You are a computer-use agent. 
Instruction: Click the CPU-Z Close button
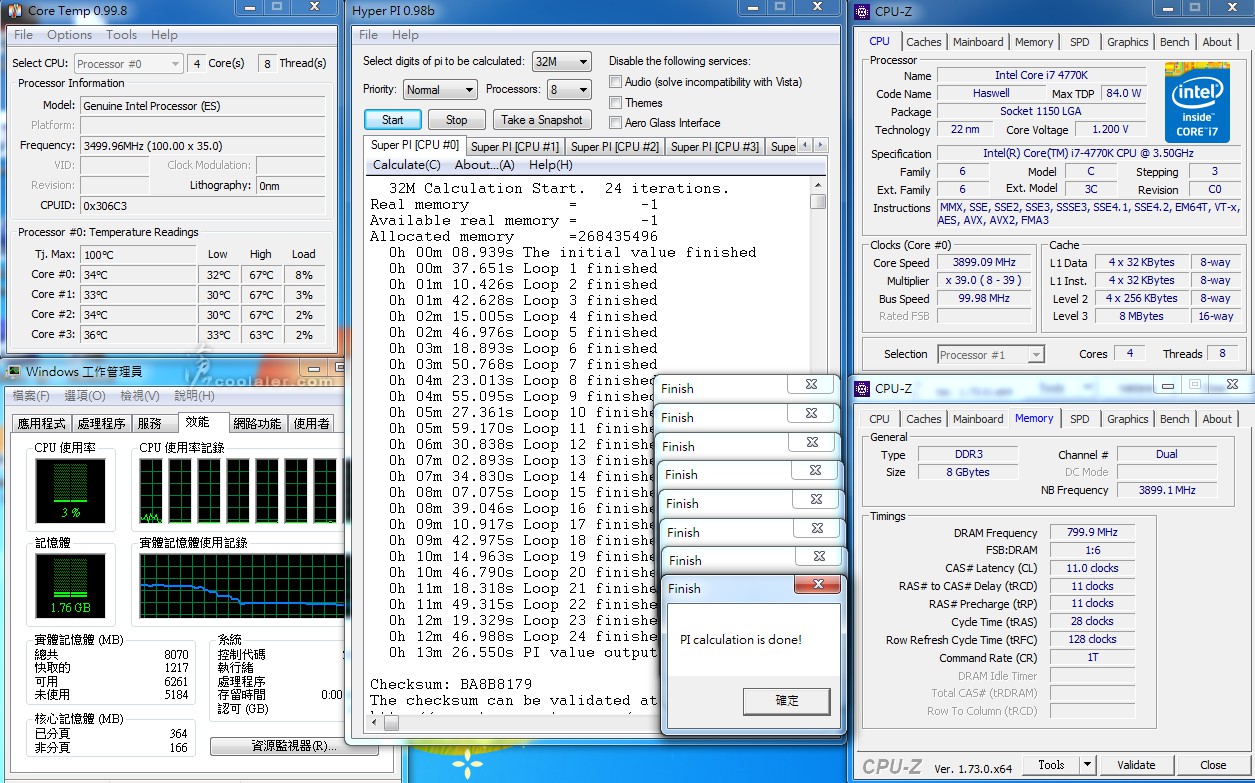pos(1213,765)
